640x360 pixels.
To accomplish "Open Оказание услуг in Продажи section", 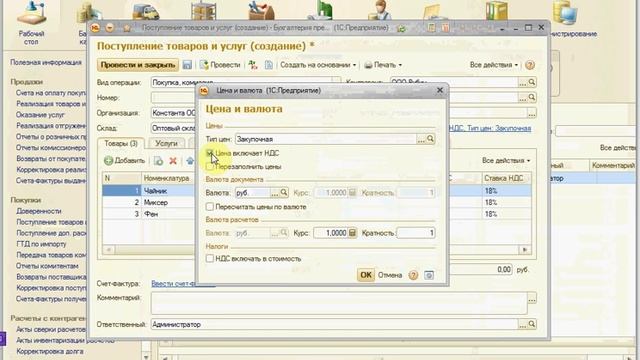I will tap(40, 115).
